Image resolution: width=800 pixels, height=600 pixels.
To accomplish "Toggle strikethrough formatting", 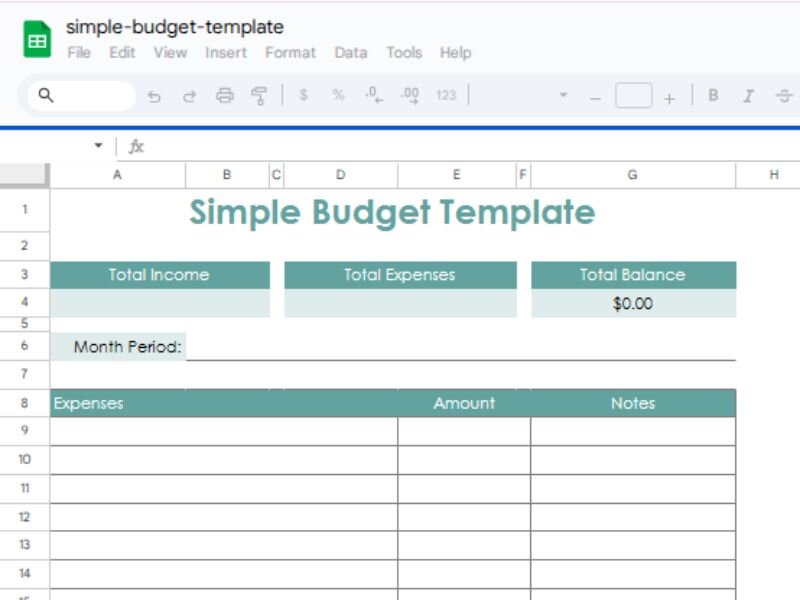I will pyautogui.click(x=784, y=95).
